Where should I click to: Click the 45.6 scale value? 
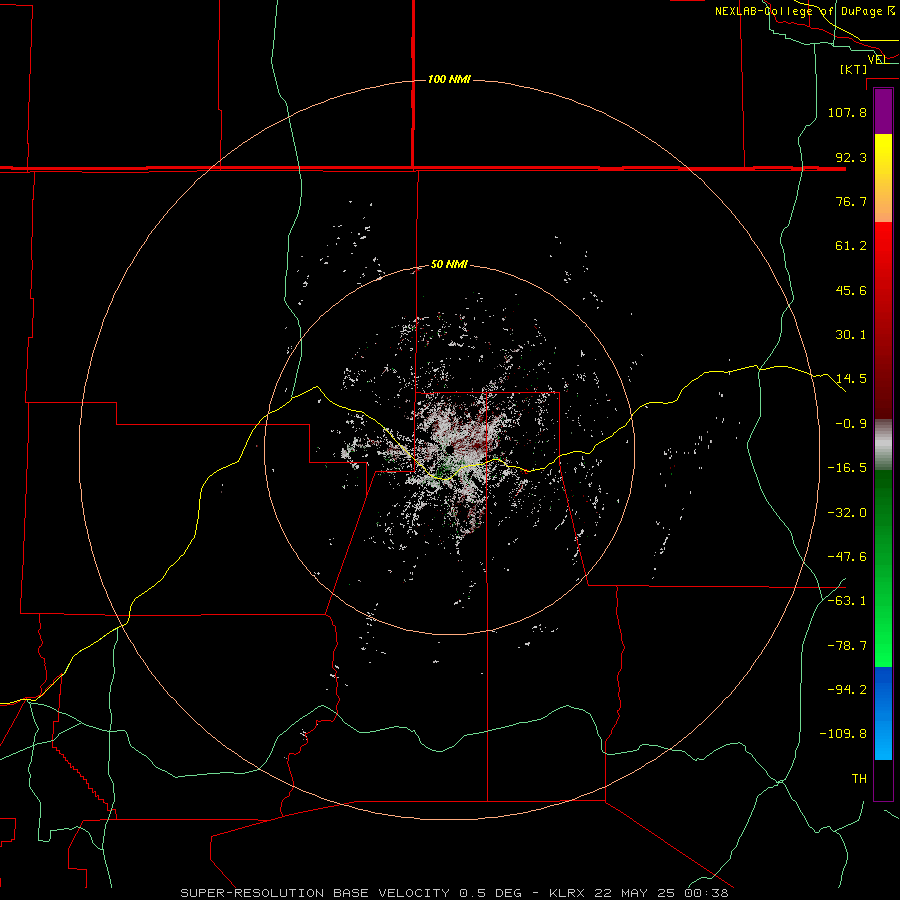[x=851, y=290]
